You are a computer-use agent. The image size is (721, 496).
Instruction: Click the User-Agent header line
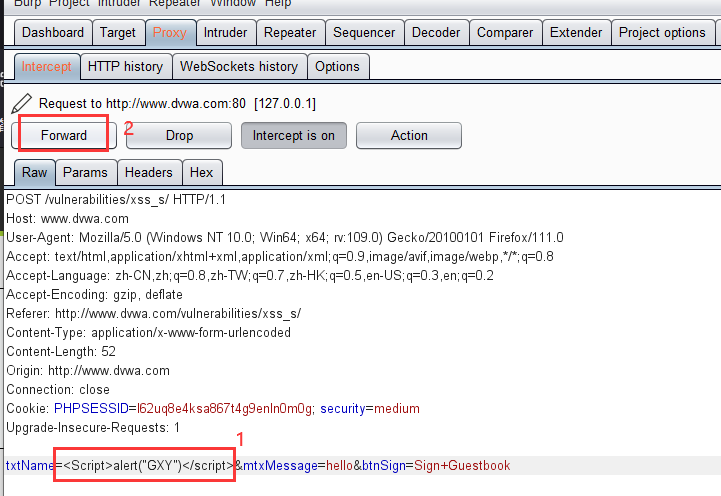[285, 238]
